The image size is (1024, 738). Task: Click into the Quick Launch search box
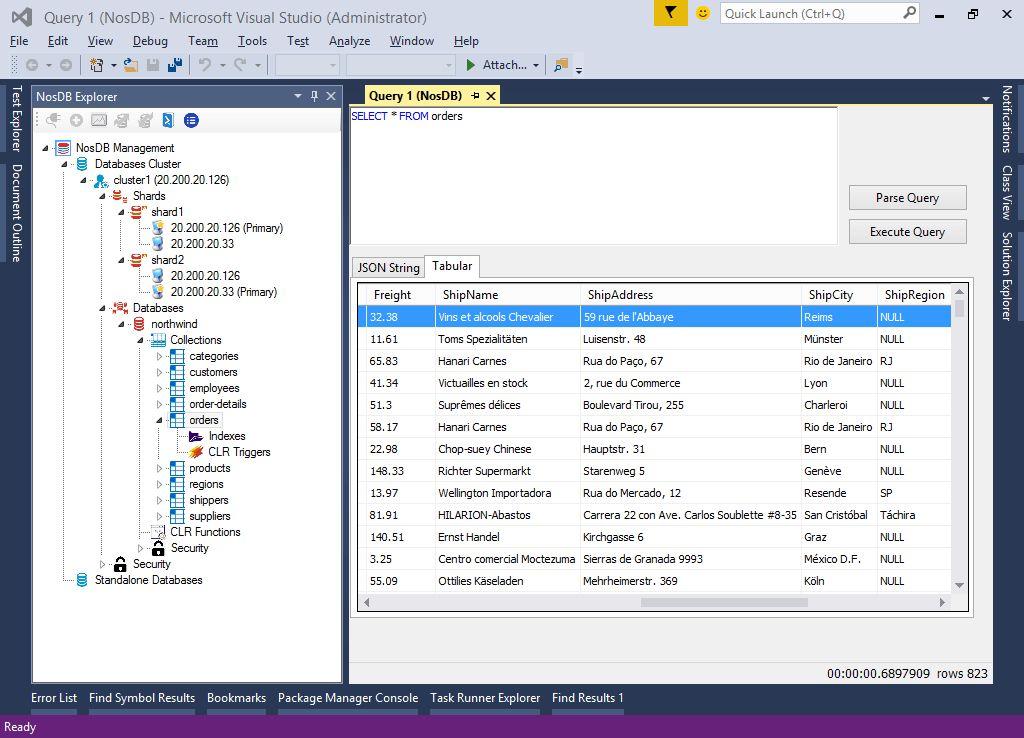(x=811, y=14)
